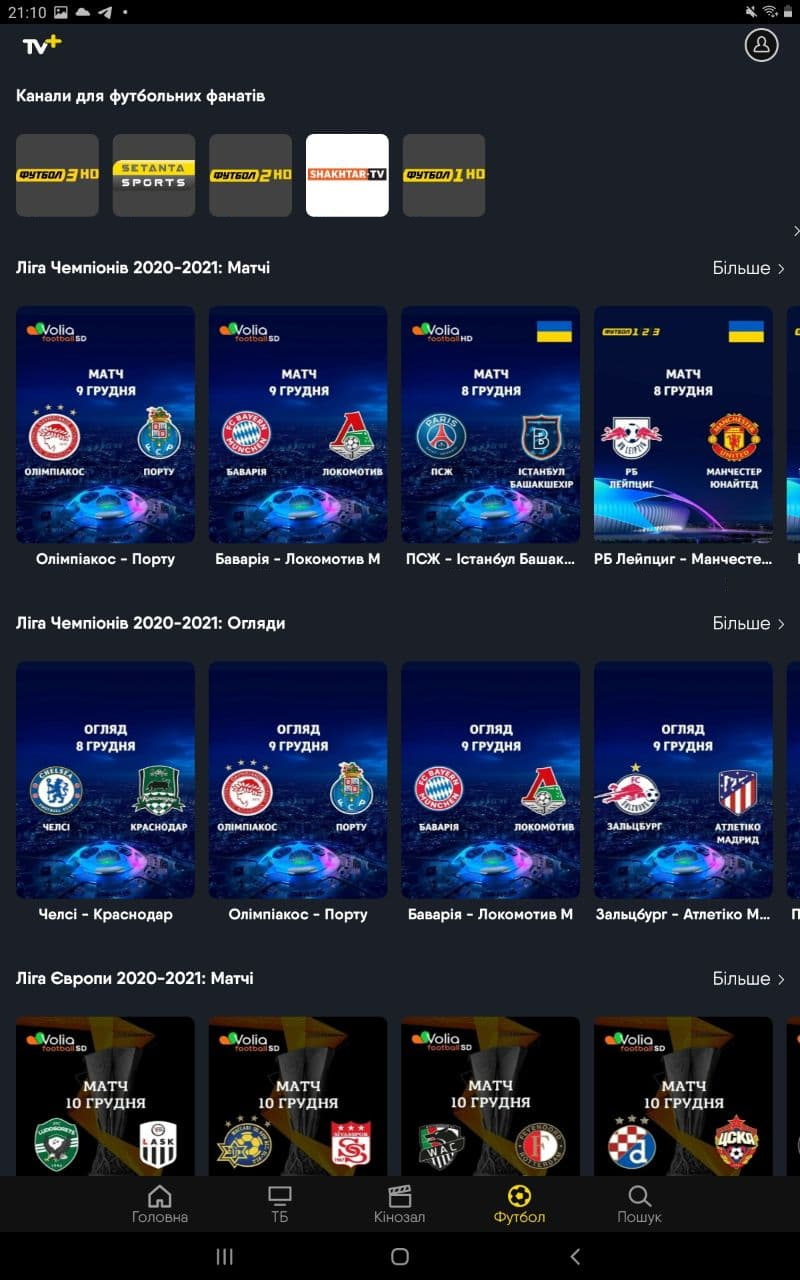Select the Футбол 2 HD channel tile
The image size is (800, 1280).
(250, 175)
